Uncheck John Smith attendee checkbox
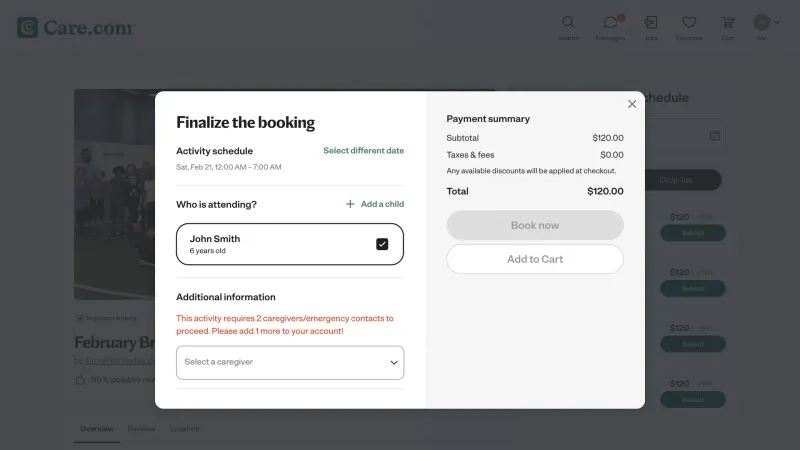800x450 pixels. [x=382, y=244]
